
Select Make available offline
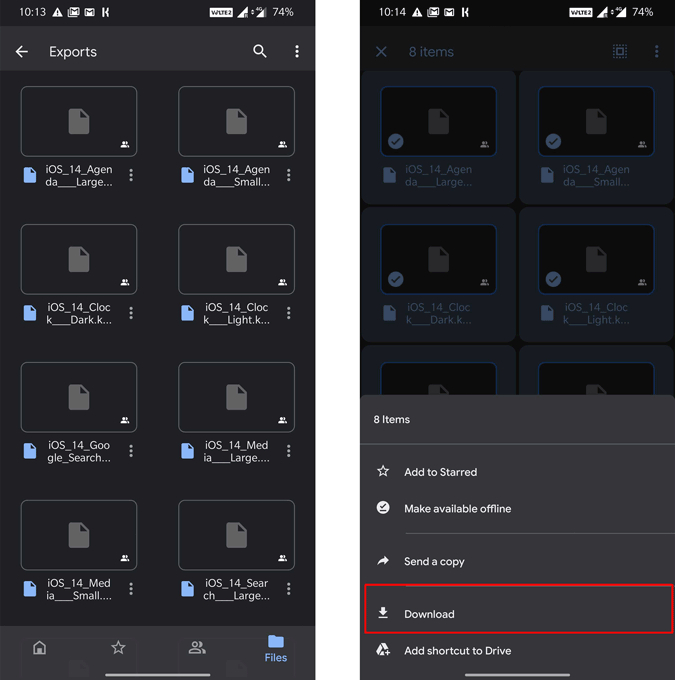[457, 509]
